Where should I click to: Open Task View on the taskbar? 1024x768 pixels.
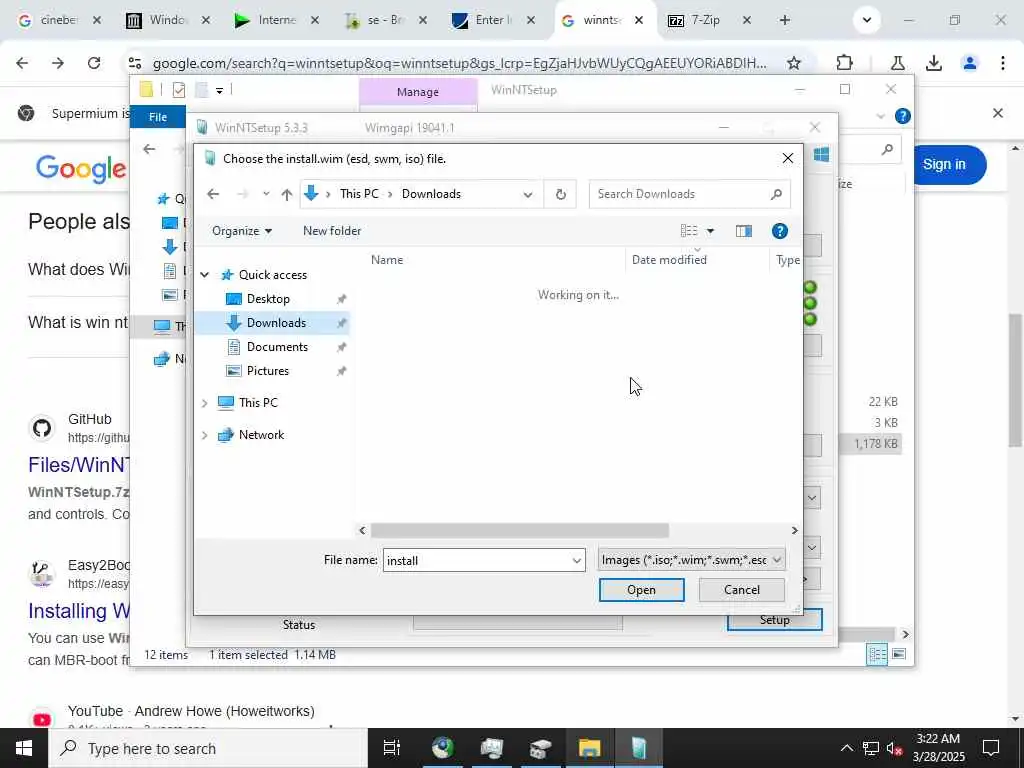pos(391,748)
